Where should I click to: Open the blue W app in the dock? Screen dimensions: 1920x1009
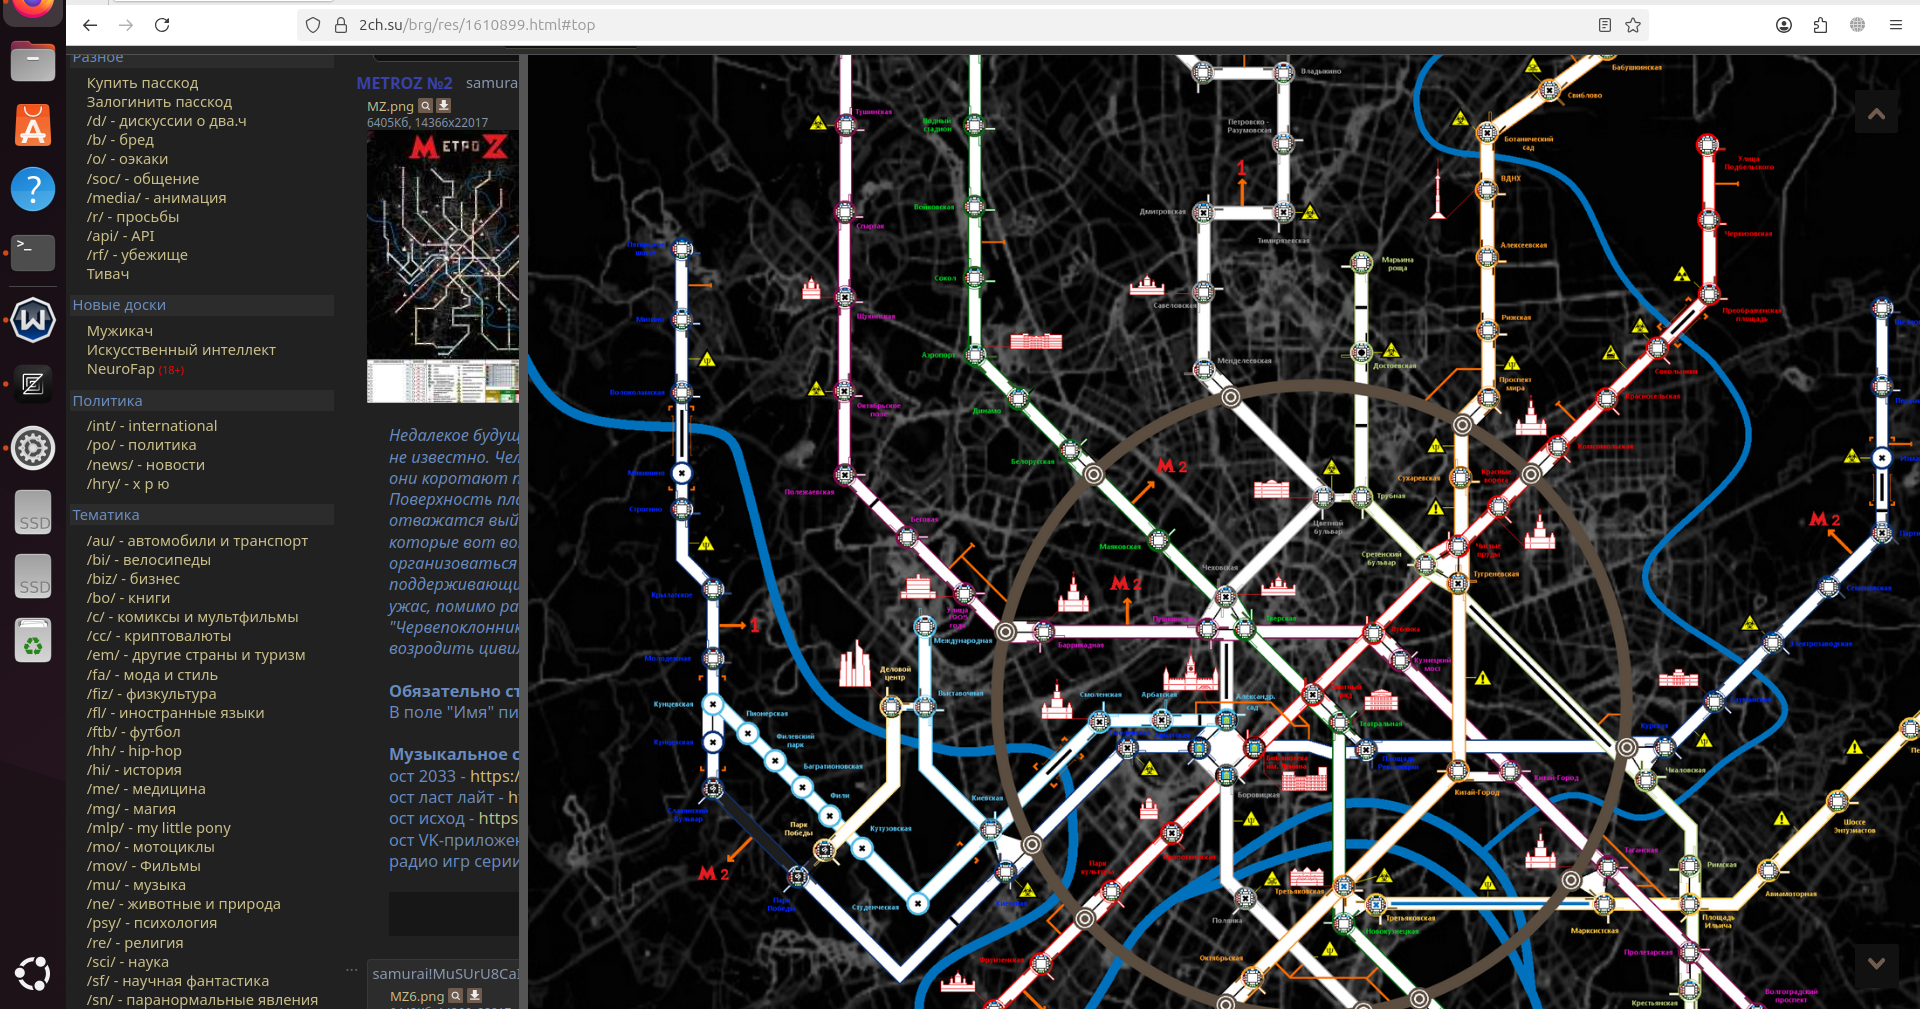33,320
